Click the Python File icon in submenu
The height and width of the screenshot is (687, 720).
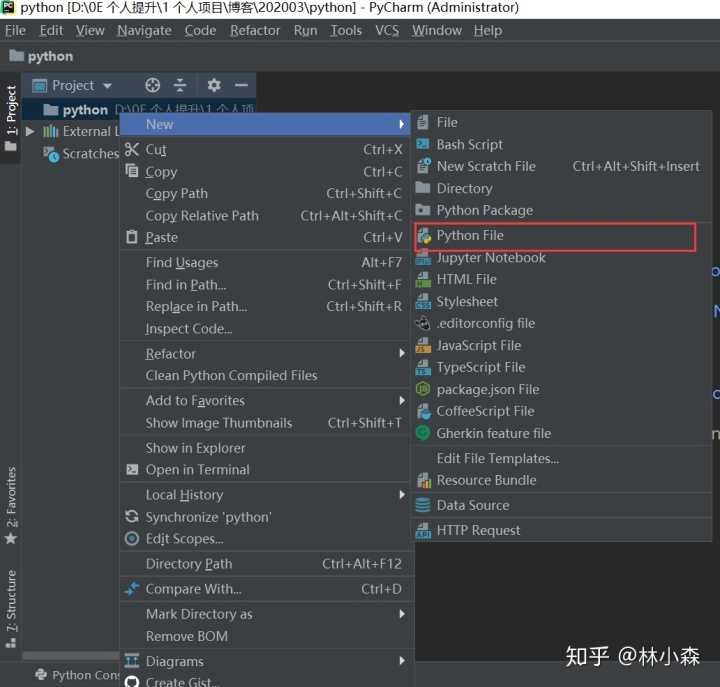coord(424,236)
